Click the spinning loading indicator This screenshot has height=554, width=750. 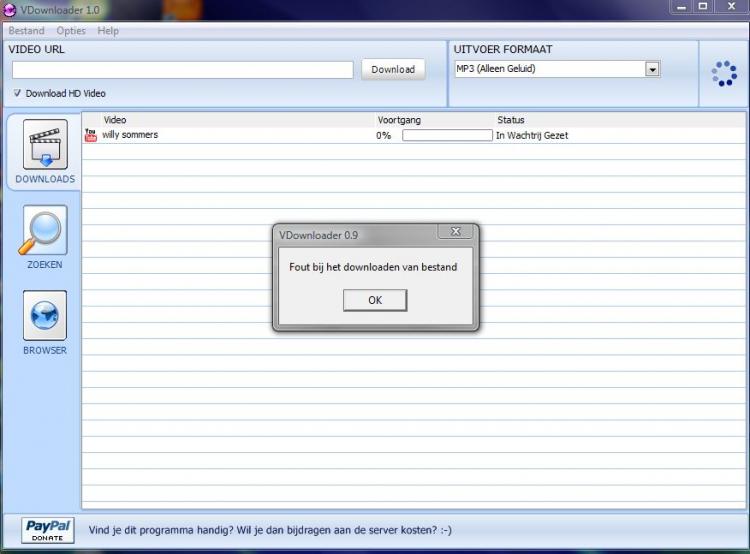point(723,73)
